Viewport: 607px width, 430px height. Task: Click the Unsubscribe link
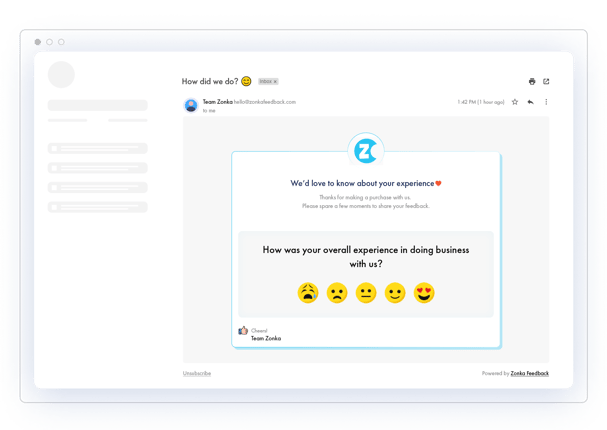196,373
